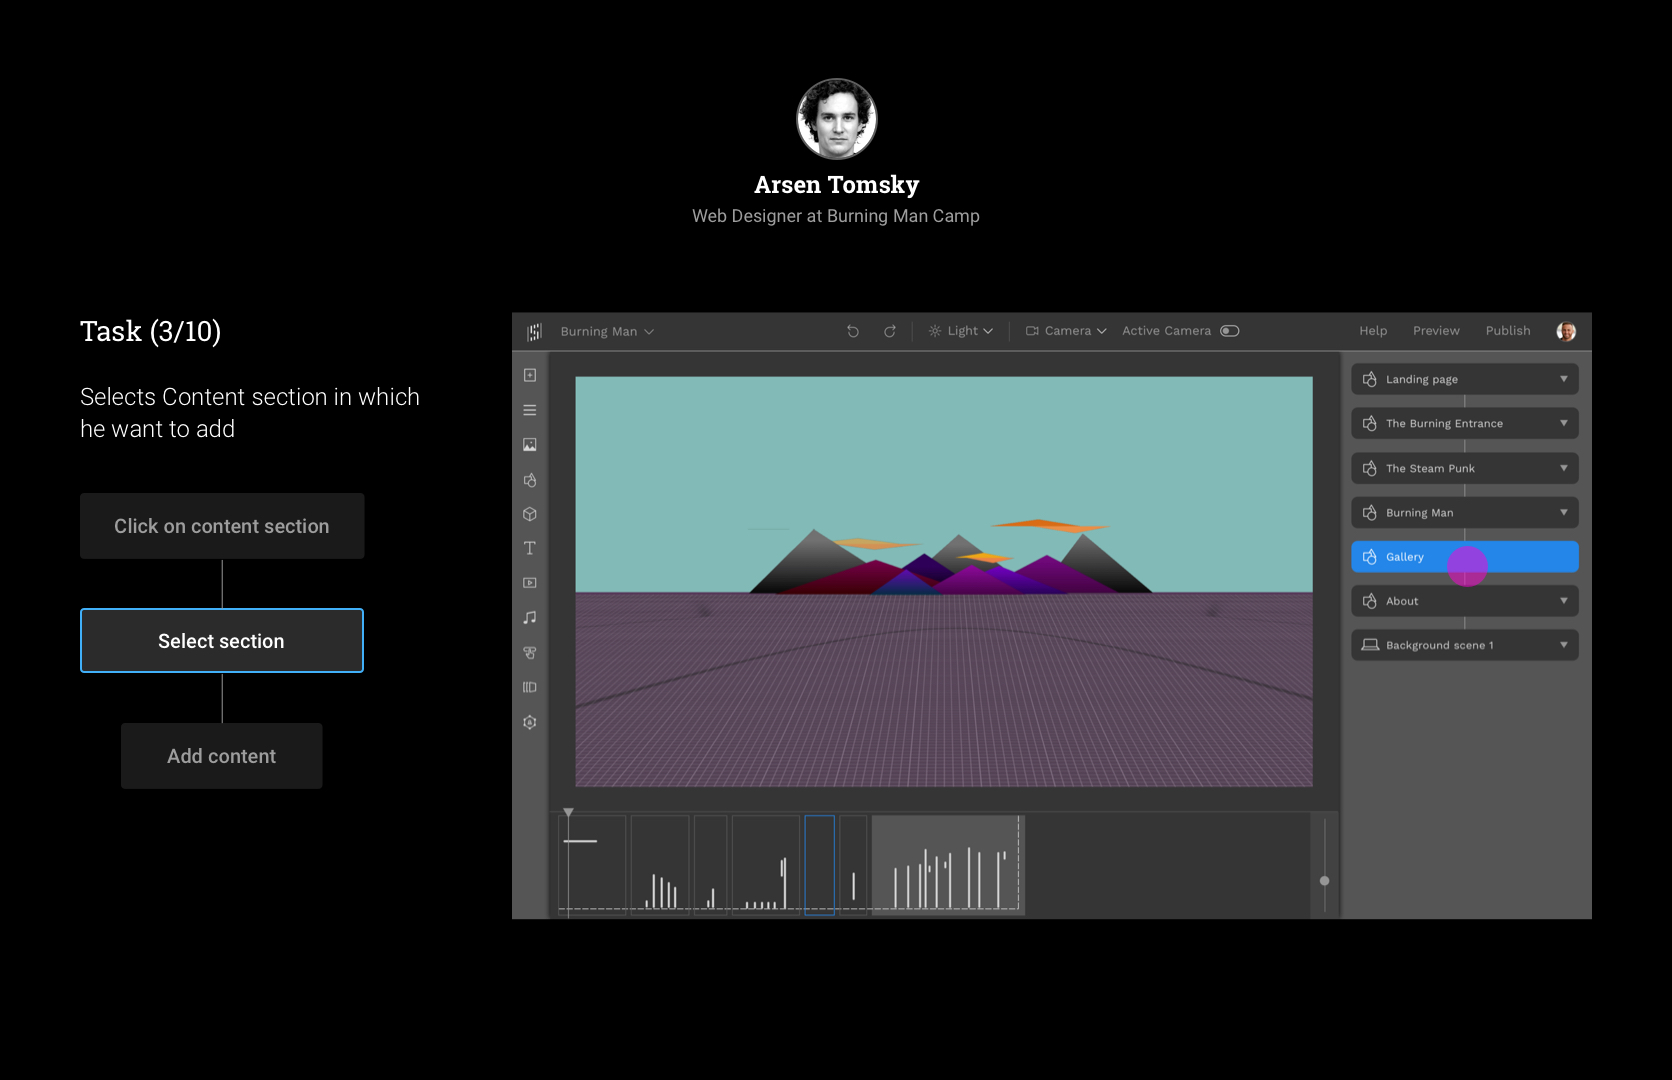The height and width of the screenshot is (1080, 1672).
Task: Click Preview in the top bar
Action: (x=1436, y=331)
